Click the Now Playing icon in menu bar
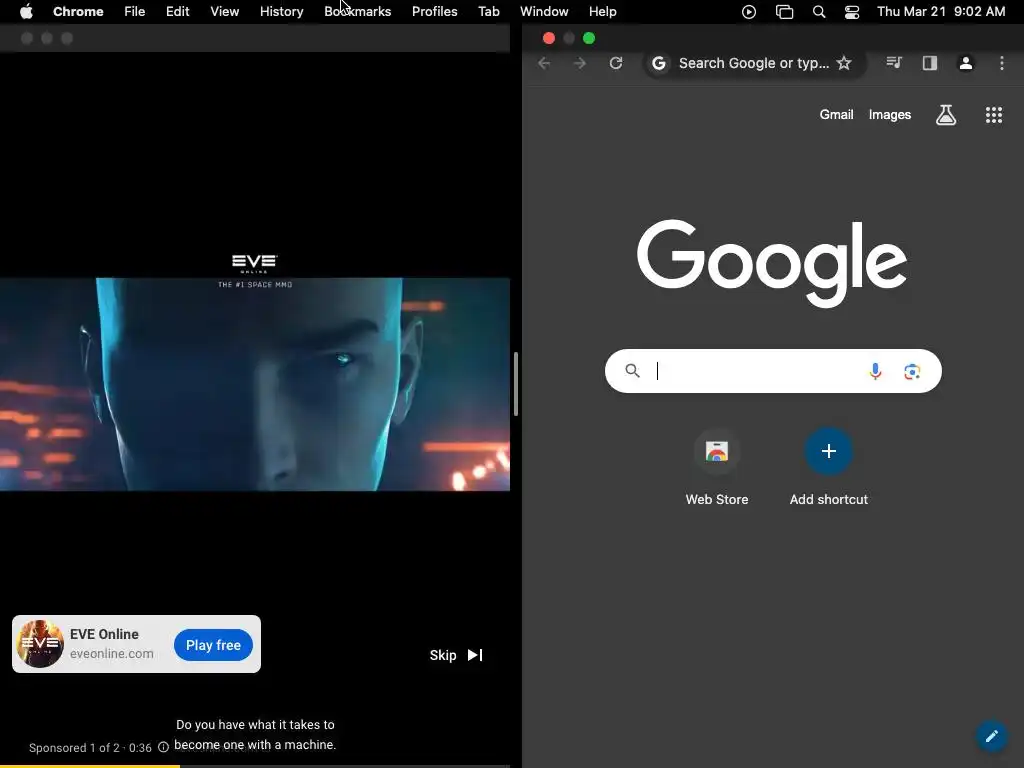The image size is (1024, 768). coord(749,12)
